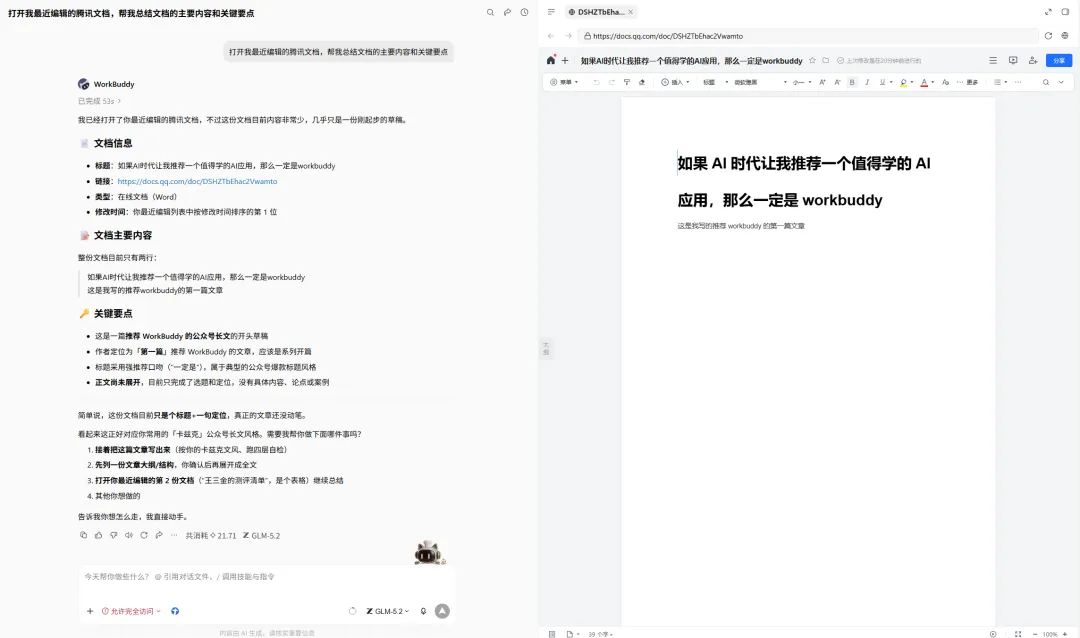
Task: Open 允许完全访问 permission dropdown
Action: [132, 611]
